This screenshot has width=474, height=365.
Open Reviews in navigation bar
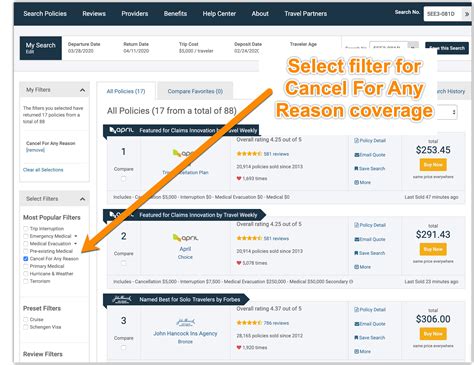pos(94,14)
